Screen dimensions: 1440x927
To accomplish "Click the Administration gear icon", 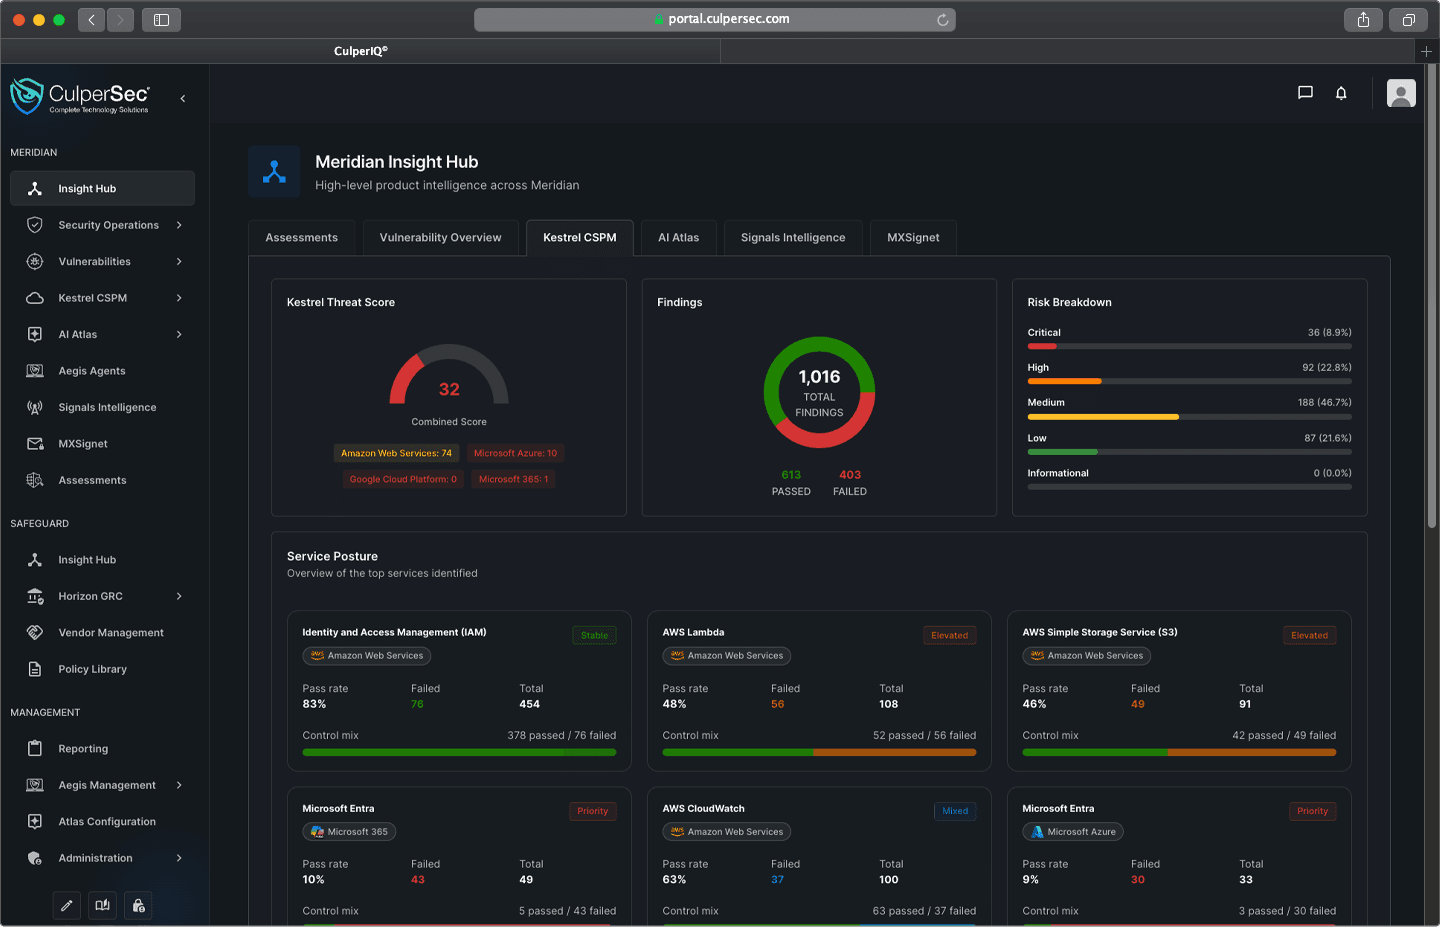I will tap(35, 858).
